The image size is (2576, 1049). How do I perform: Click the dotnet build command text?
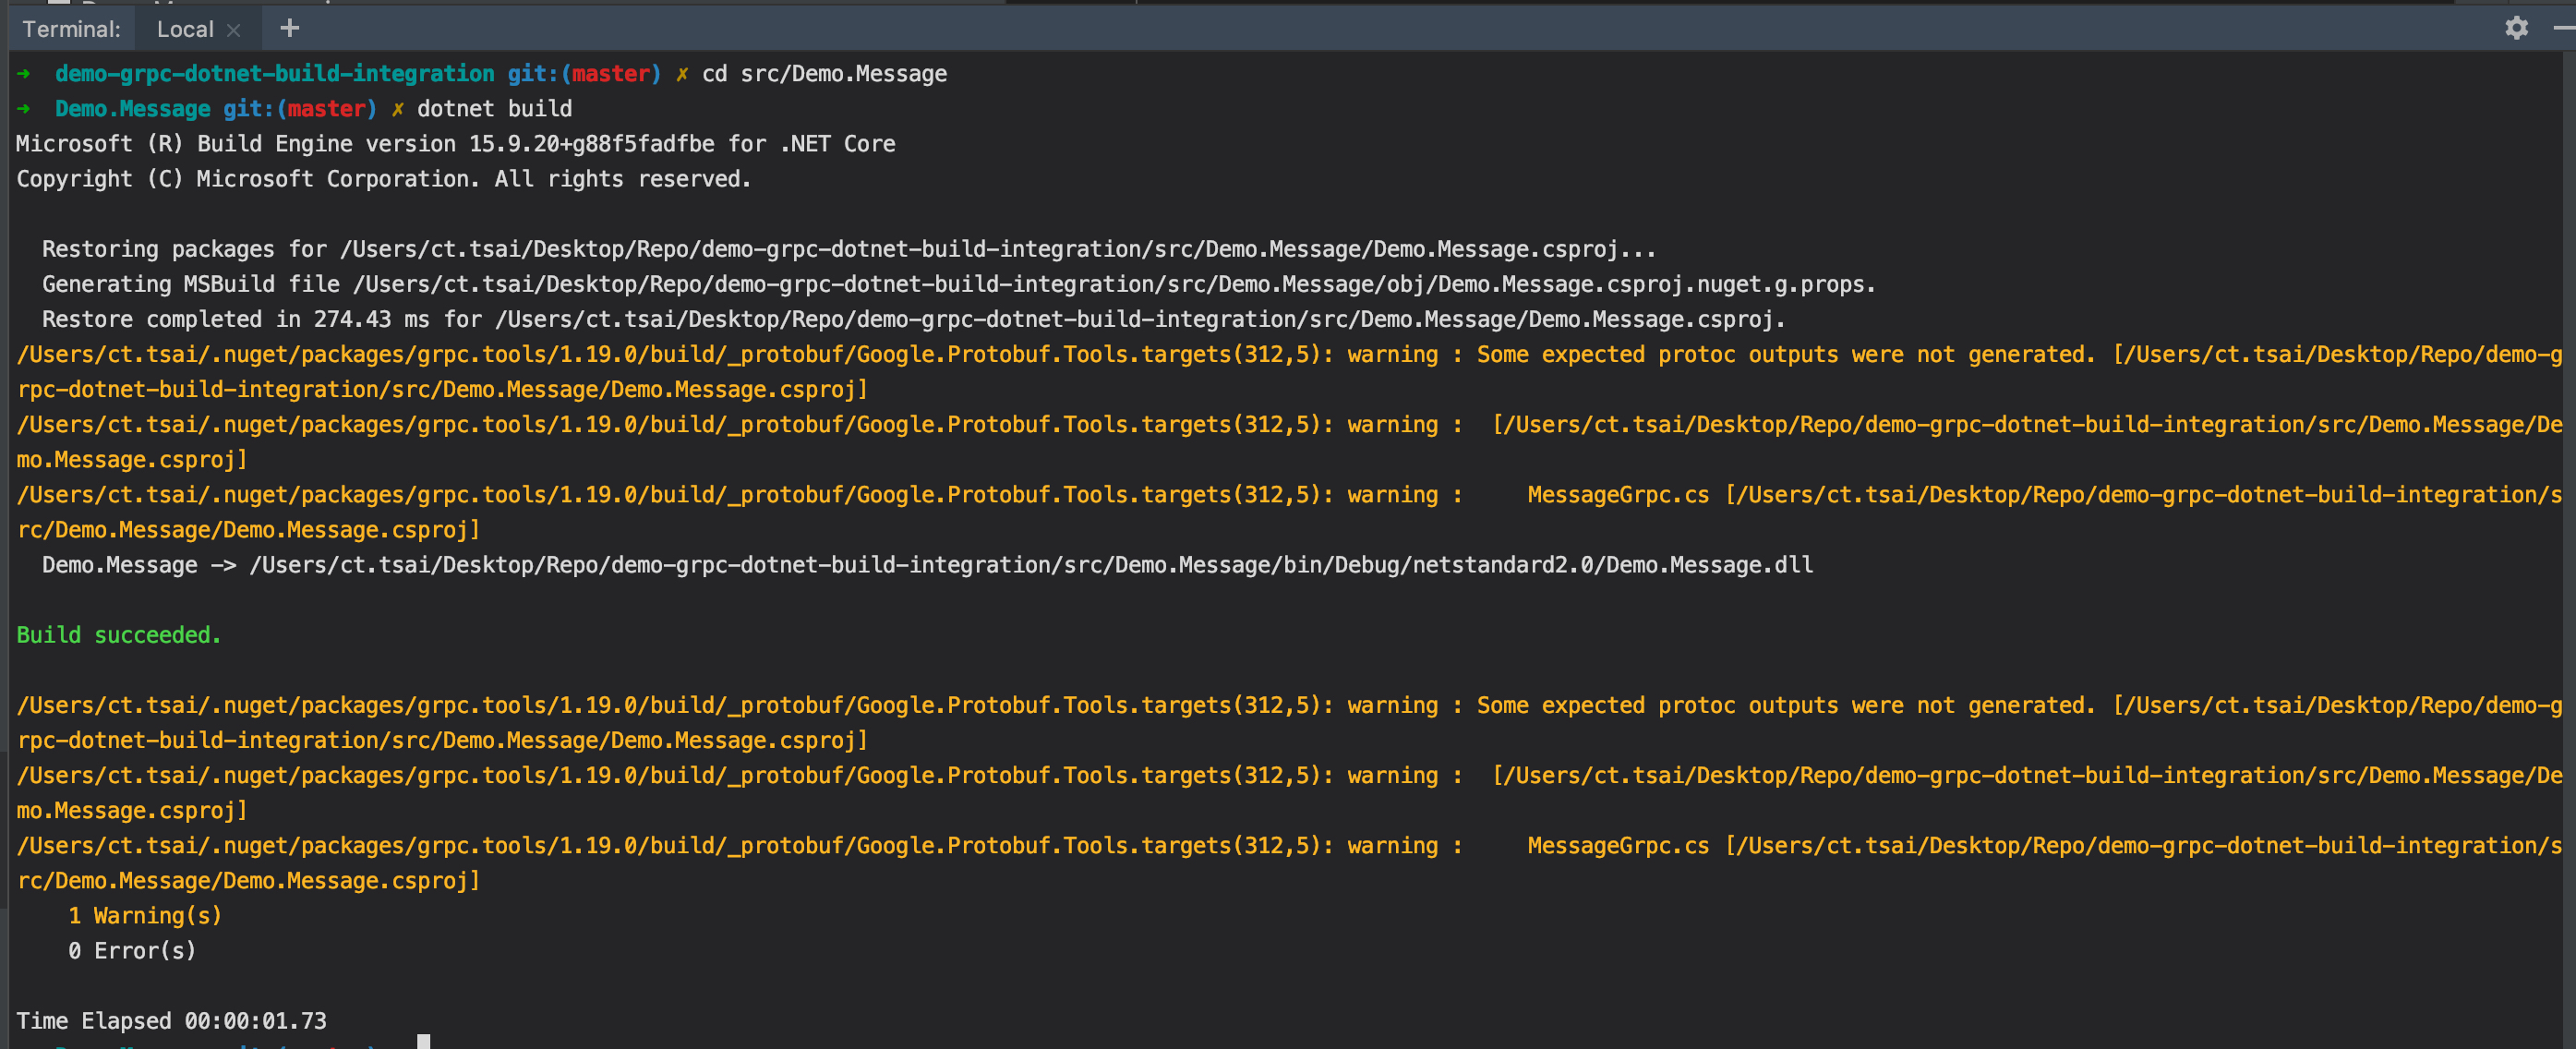pos(494,108)
